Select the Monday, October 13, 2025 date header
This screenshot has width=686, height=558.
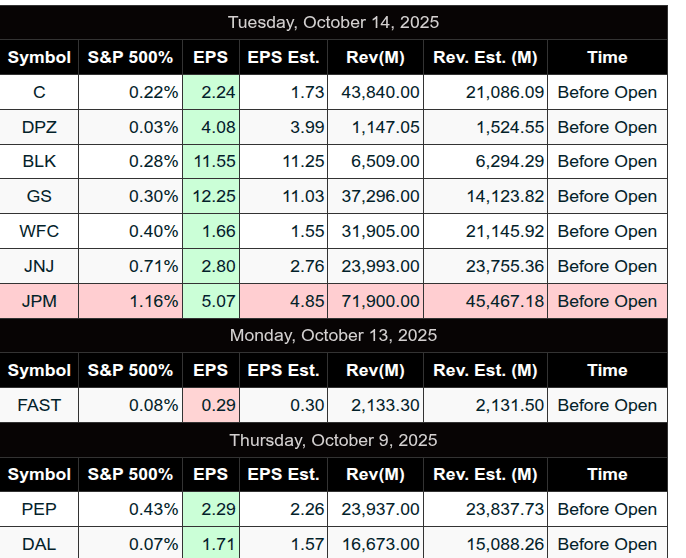pyautogui.click(x=333, y=335)
